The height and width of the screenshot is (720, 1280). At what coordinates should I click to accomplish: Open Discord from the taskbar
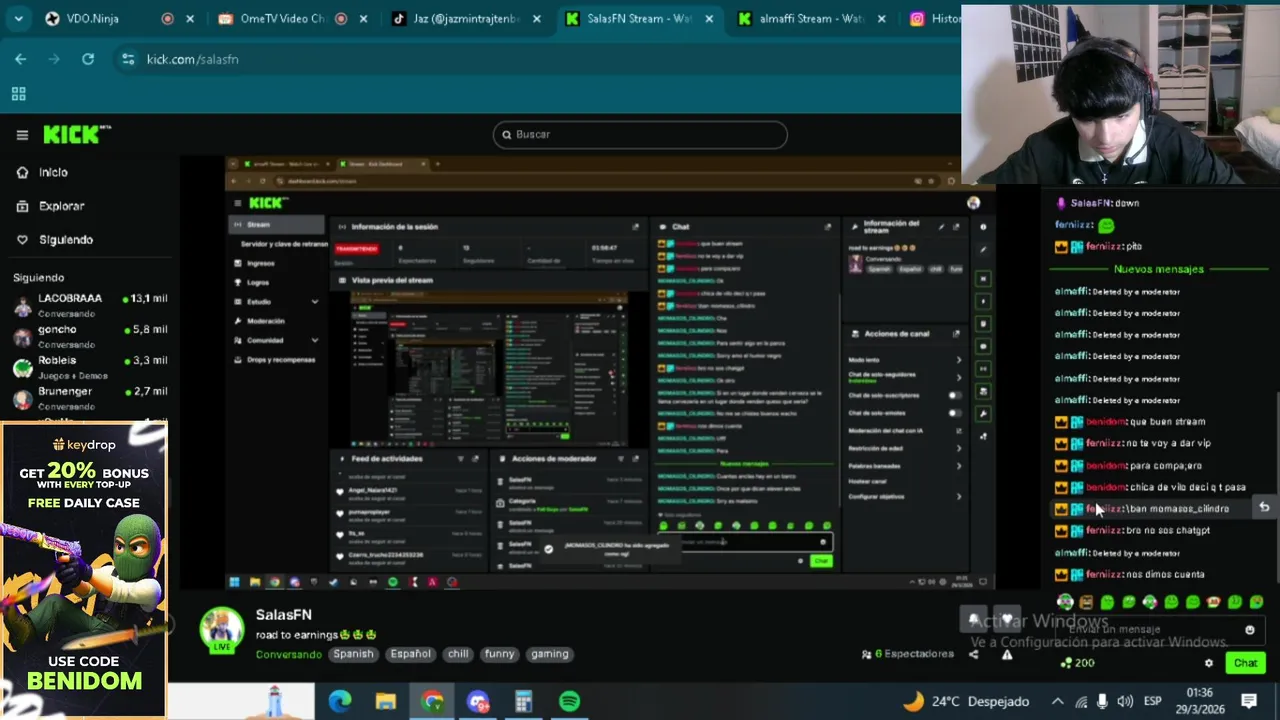coord(478,702)
